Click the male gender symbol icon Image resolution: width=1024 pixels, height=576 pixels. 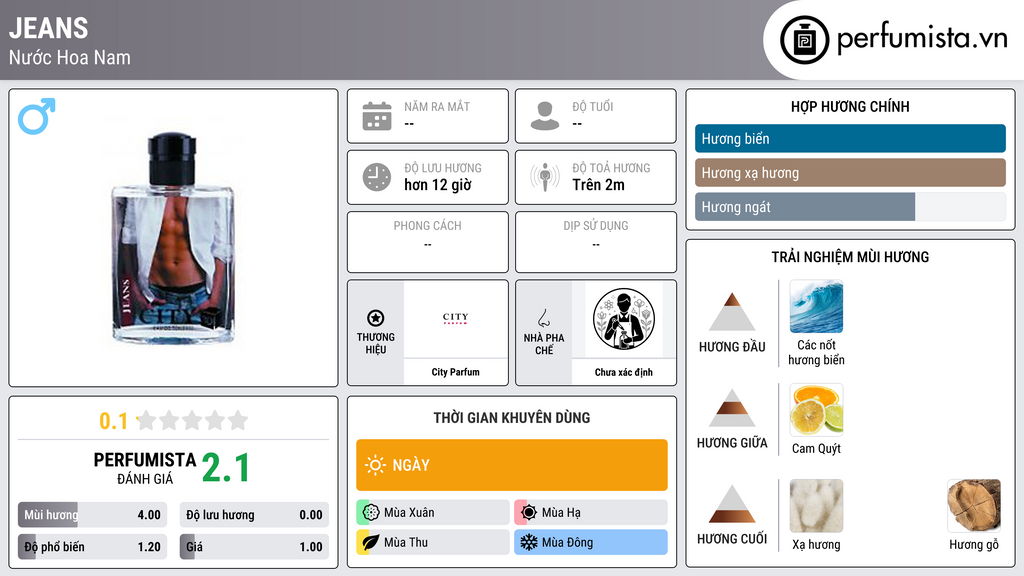(x=37, y=116)
